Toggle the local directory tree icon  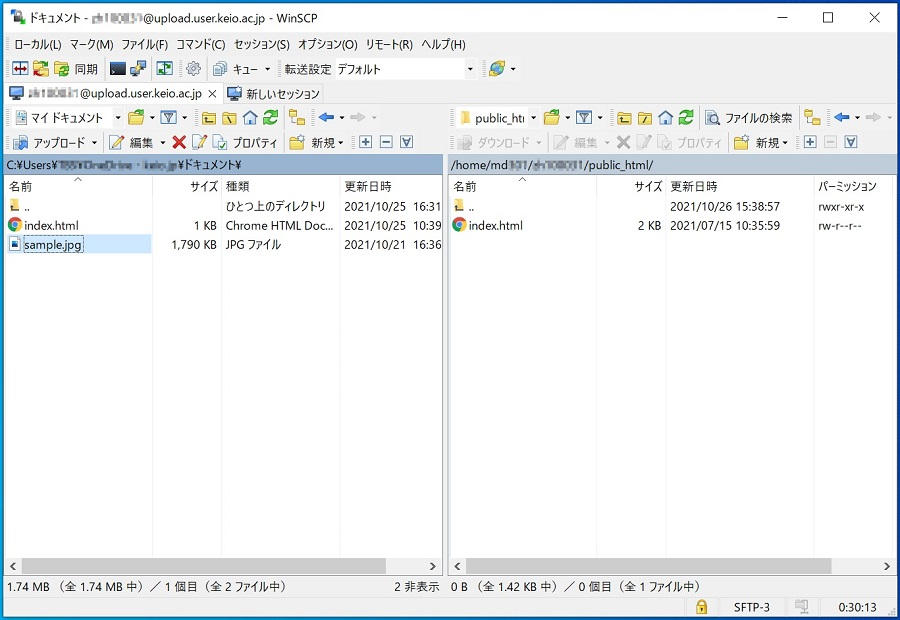tap(296, 118)
